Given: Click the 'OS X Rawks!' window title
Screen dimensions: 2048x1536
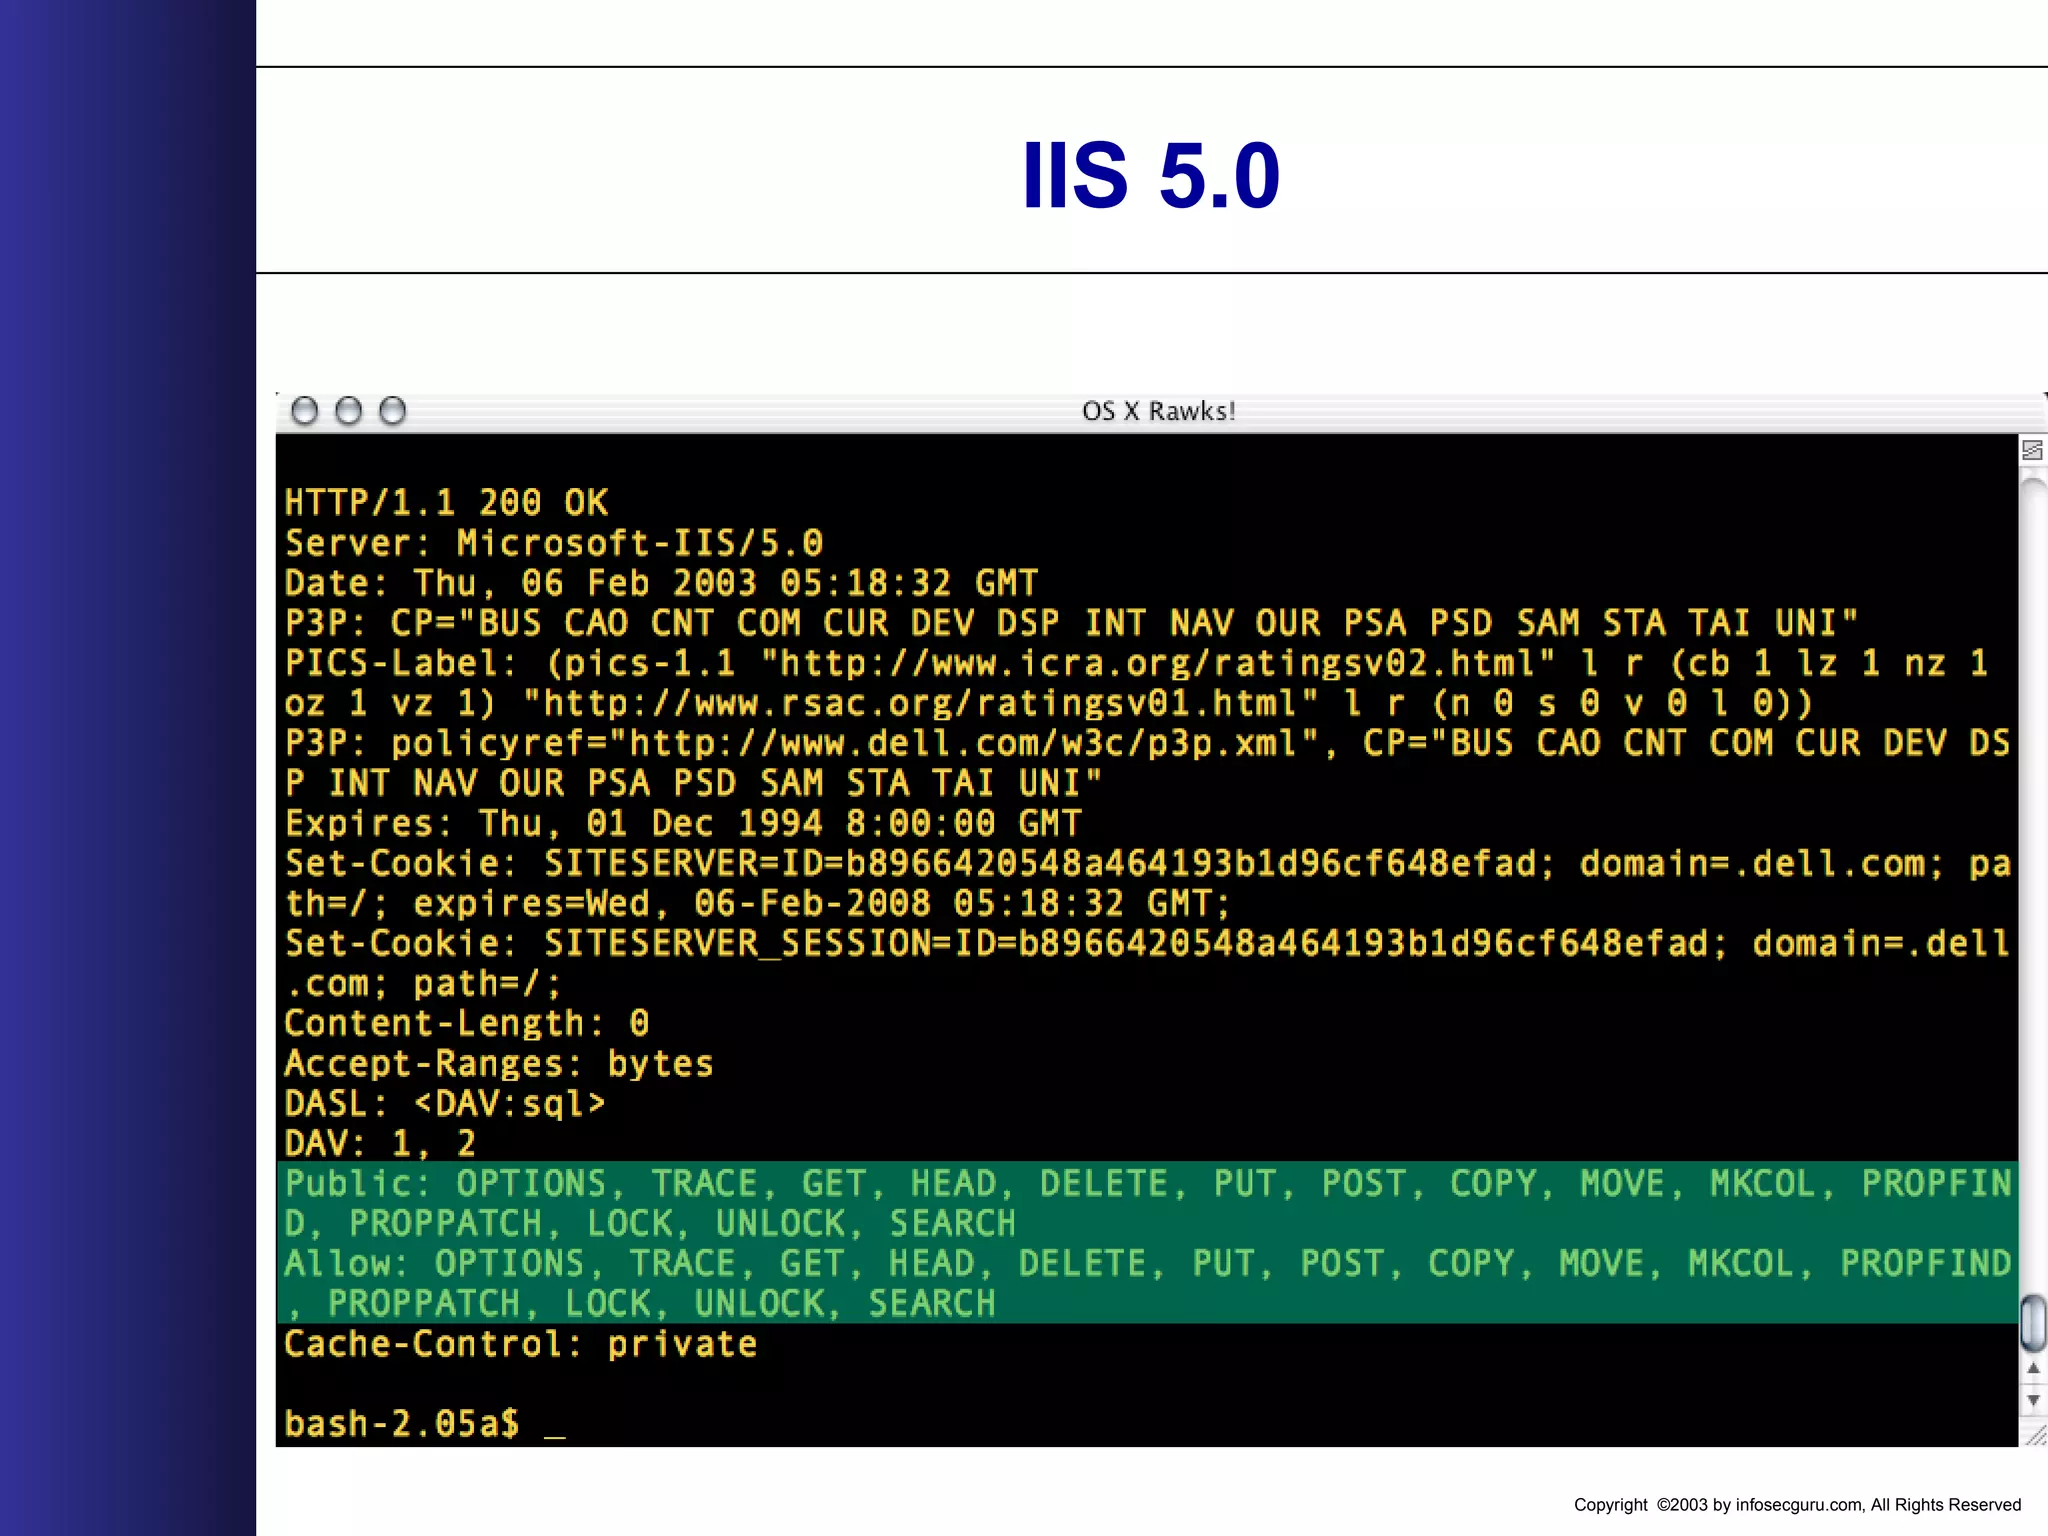Looking at the screenshot, I should [x=1159, y=411].
